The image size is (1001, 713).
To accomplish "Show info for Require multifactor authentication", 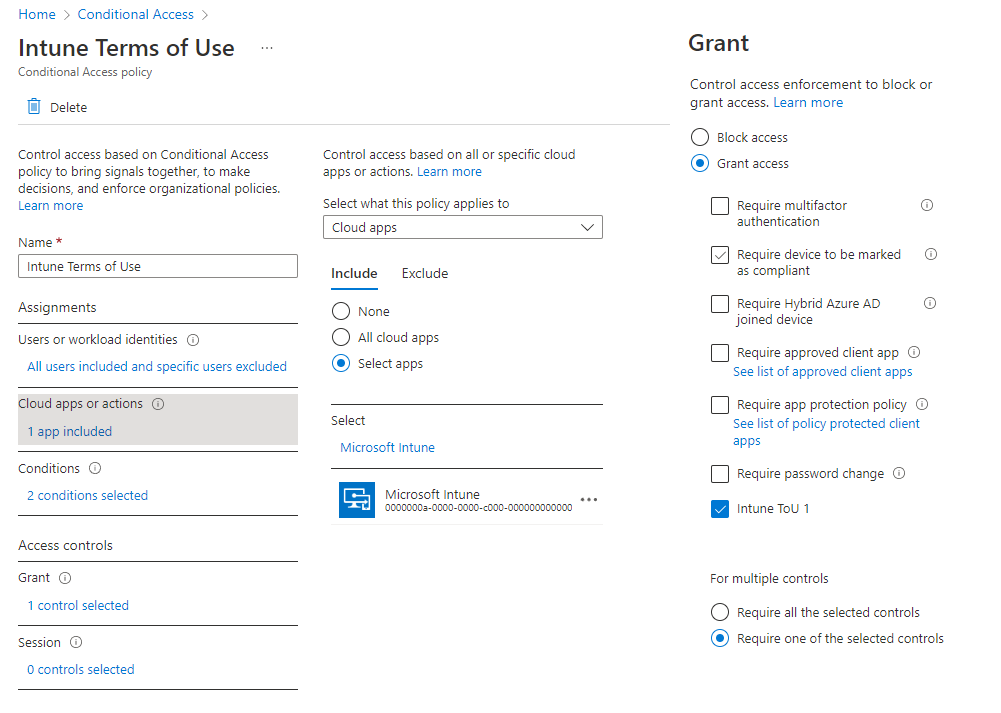I will click(x=926, y=206).
